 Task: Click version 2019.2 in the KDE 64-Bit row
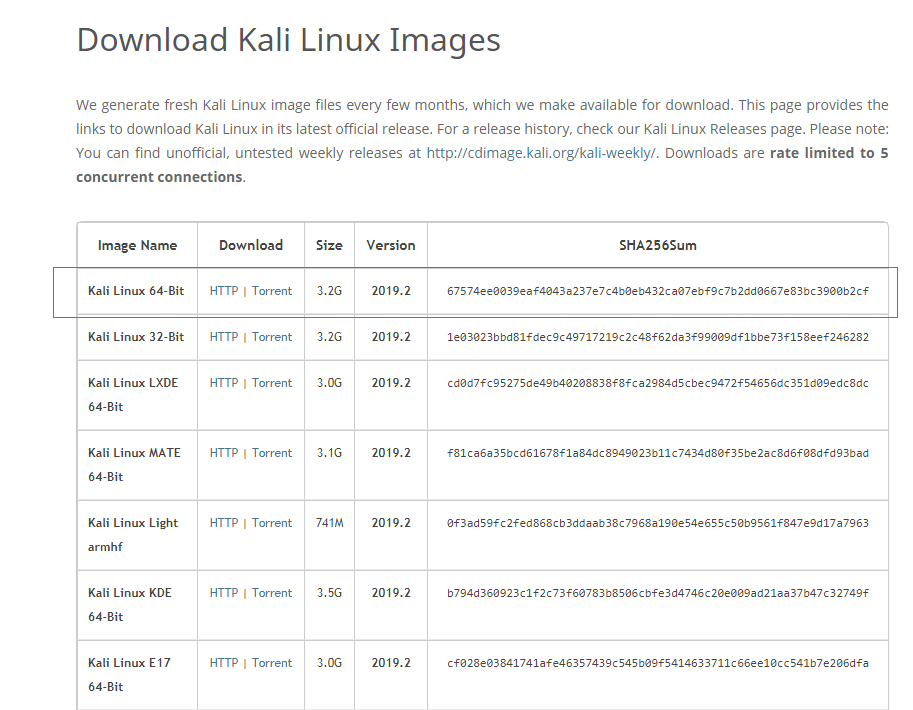391,592
